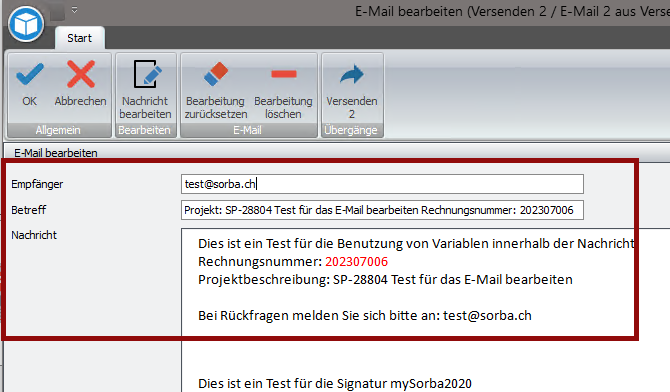Image resolution: width=670 pixels, height=392 pixels.
Task: Click the Bearbeiten ribbon group label
Action: coord(144,130)
